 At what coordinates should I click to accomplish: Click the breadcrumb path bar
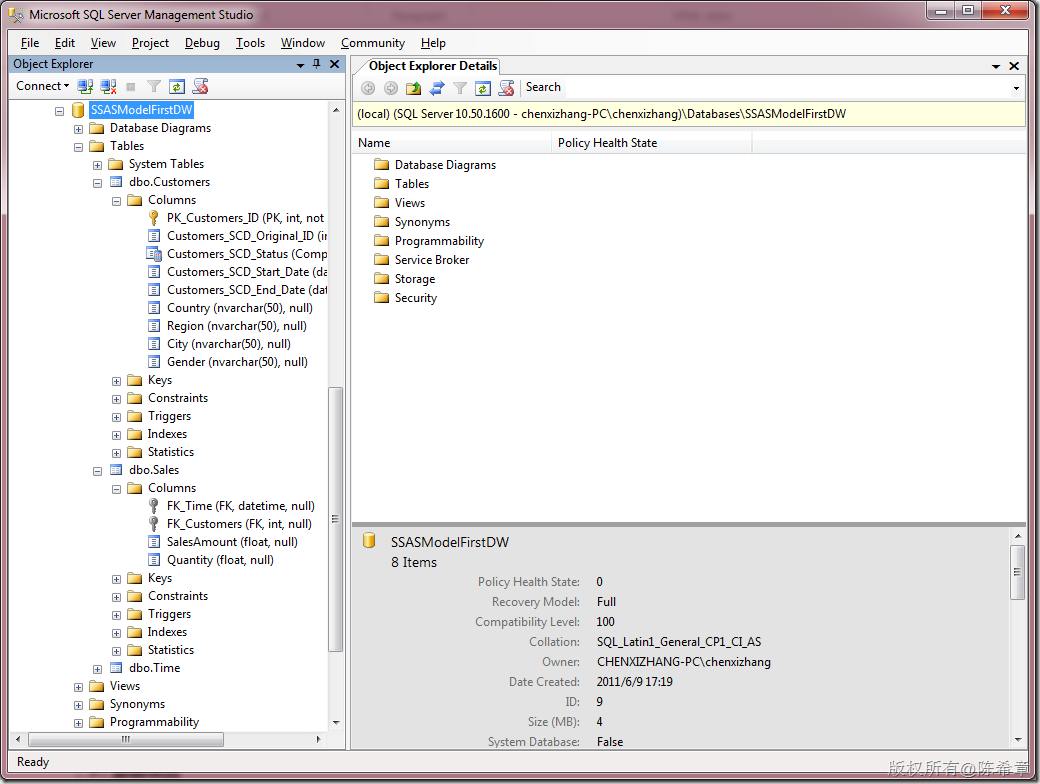click(688, 114)
